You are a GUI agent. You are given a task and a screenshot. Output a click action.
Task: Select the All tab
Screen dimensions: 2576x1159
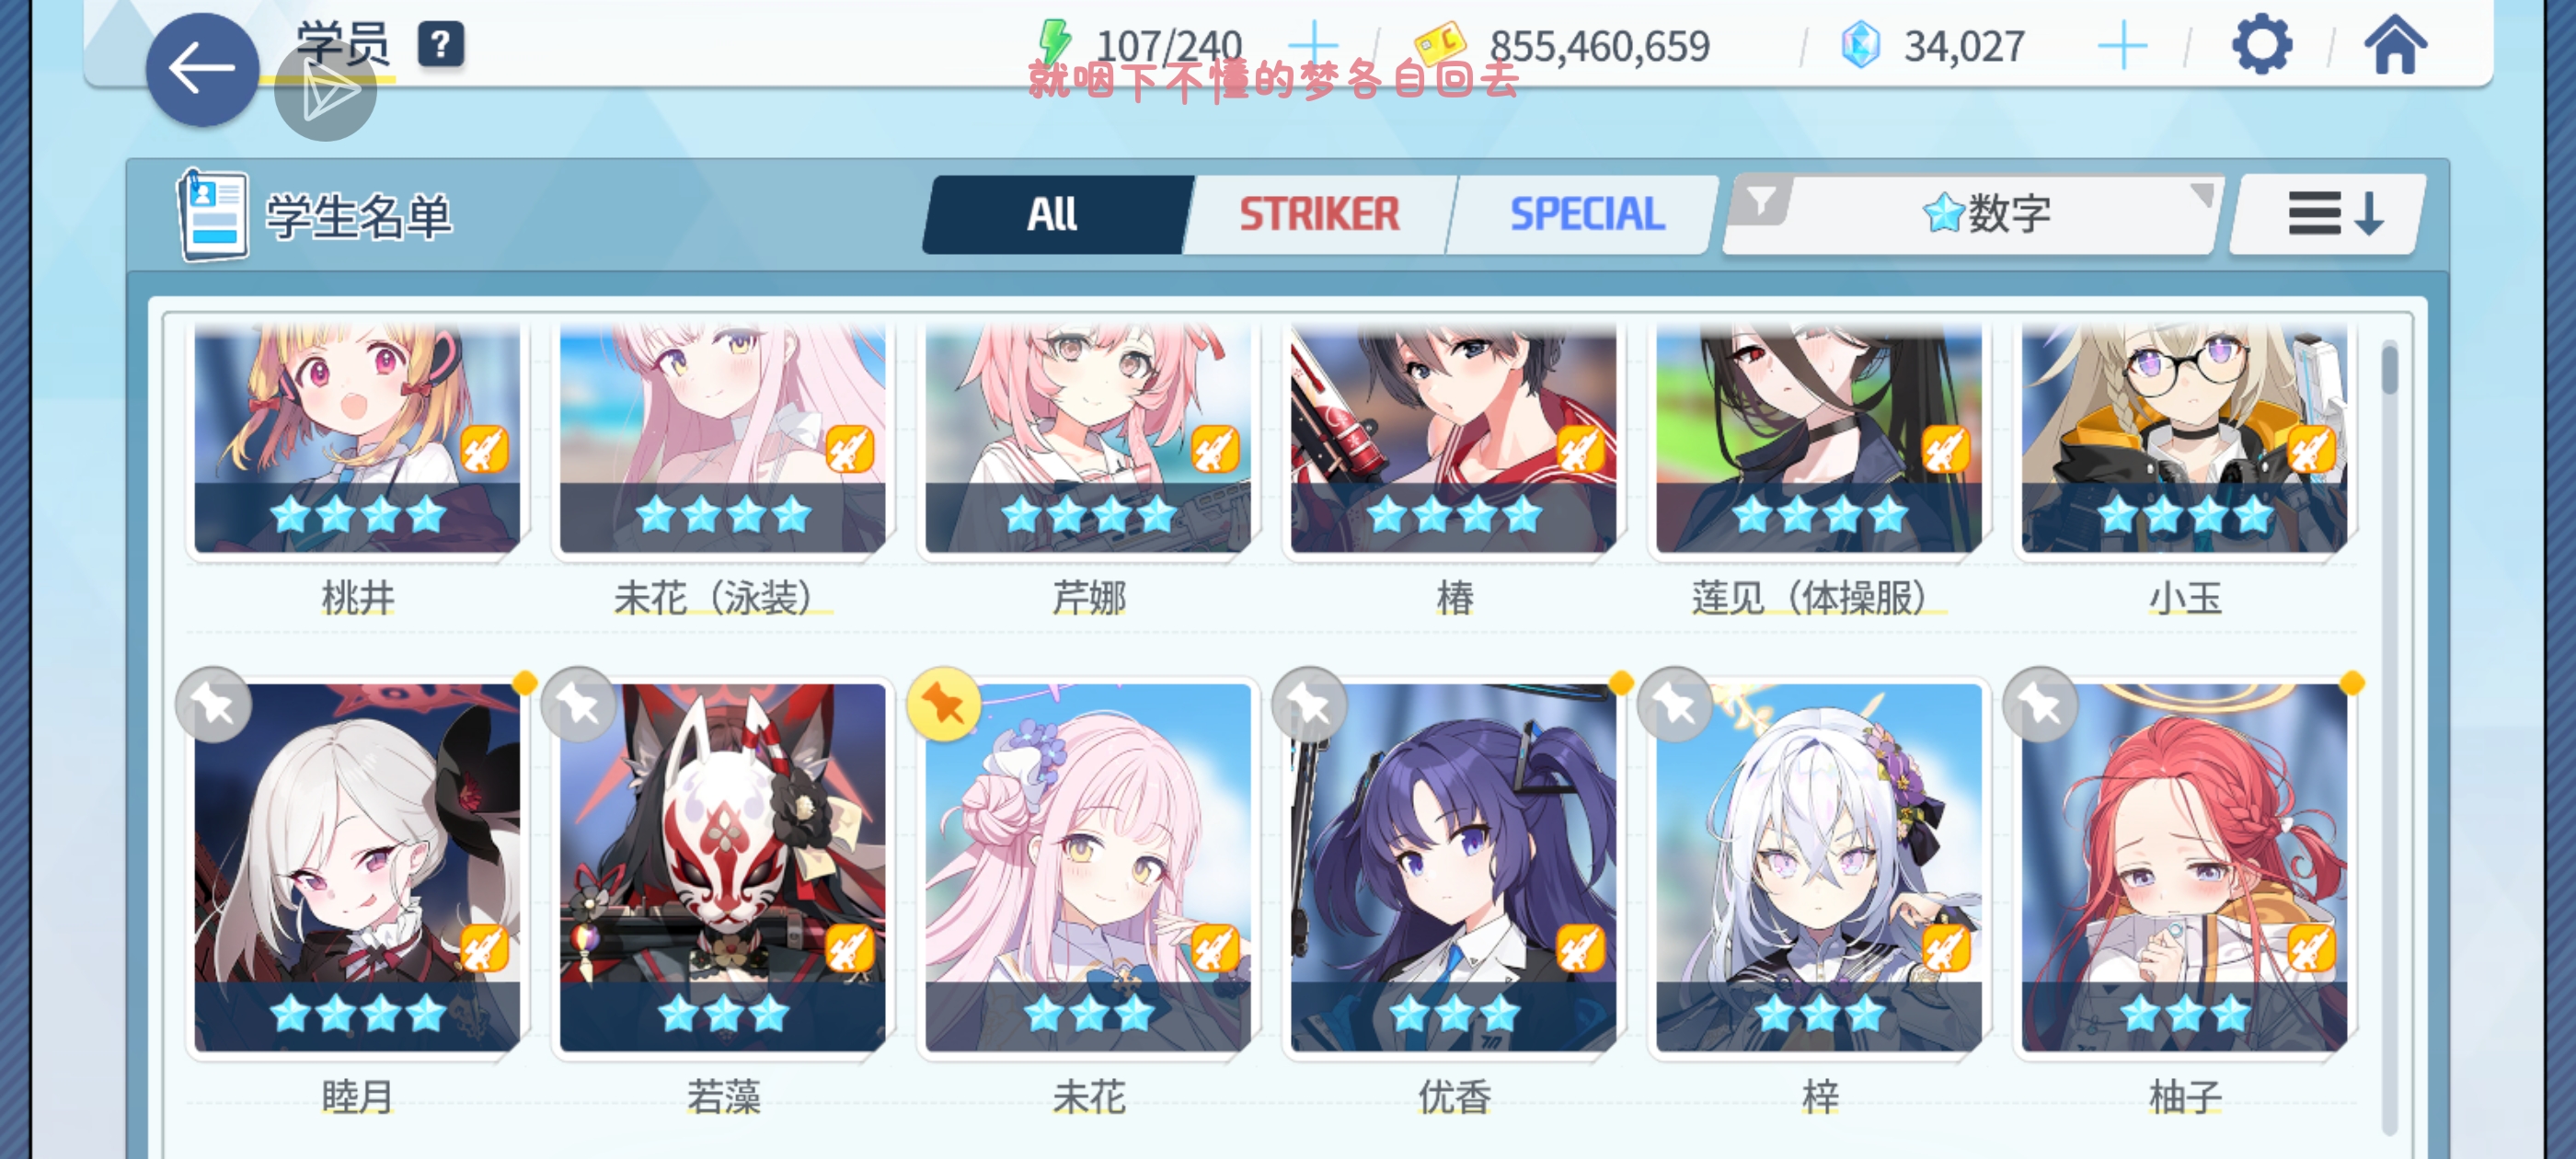[x=1052, y=214]
